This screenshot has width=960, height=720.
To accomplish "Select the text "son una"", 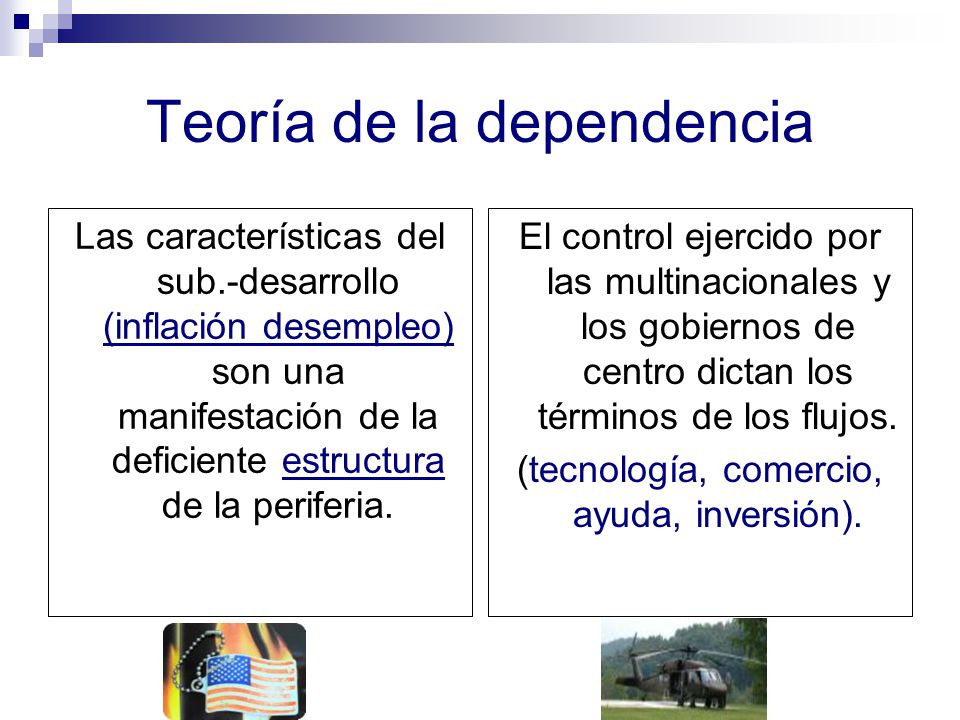I will 278,372.
